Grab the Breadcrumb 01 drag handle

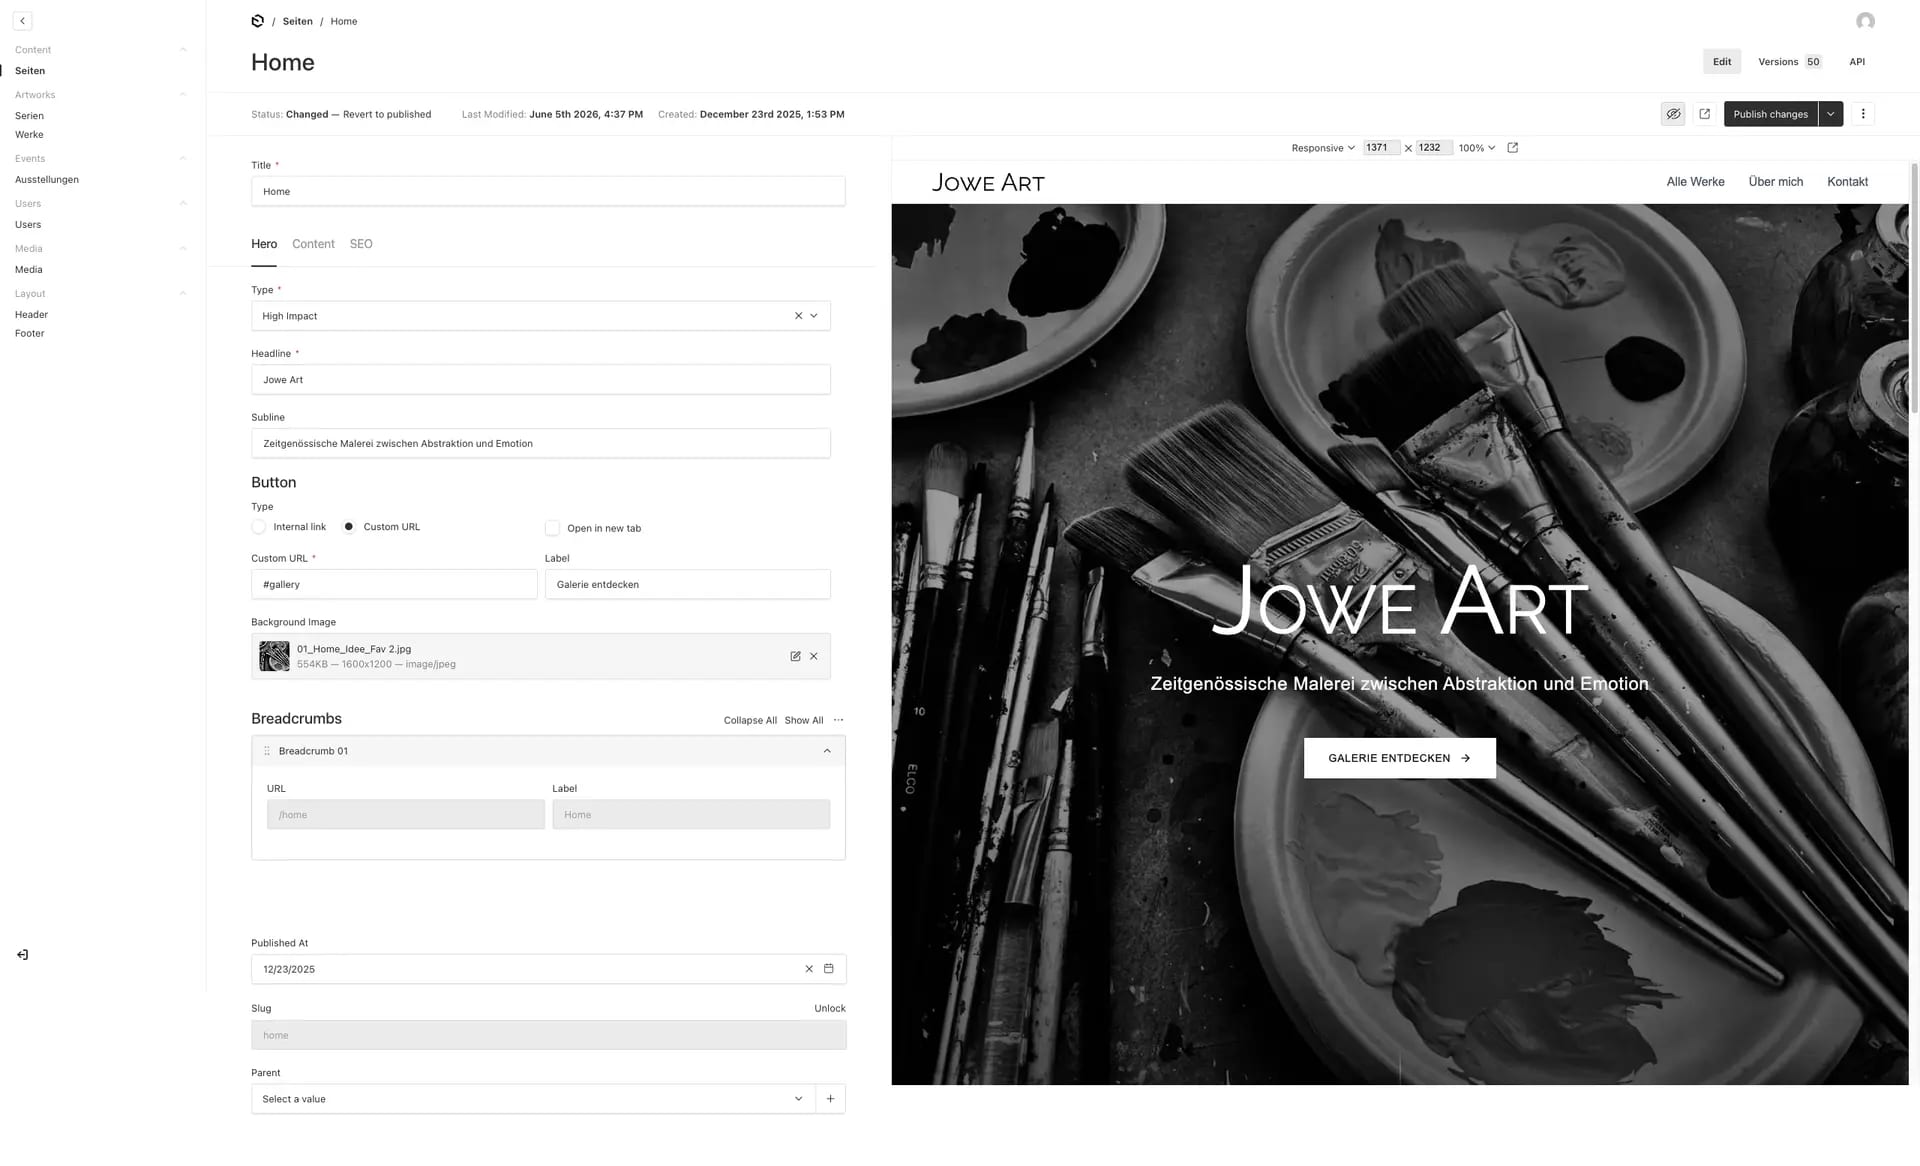267,751
